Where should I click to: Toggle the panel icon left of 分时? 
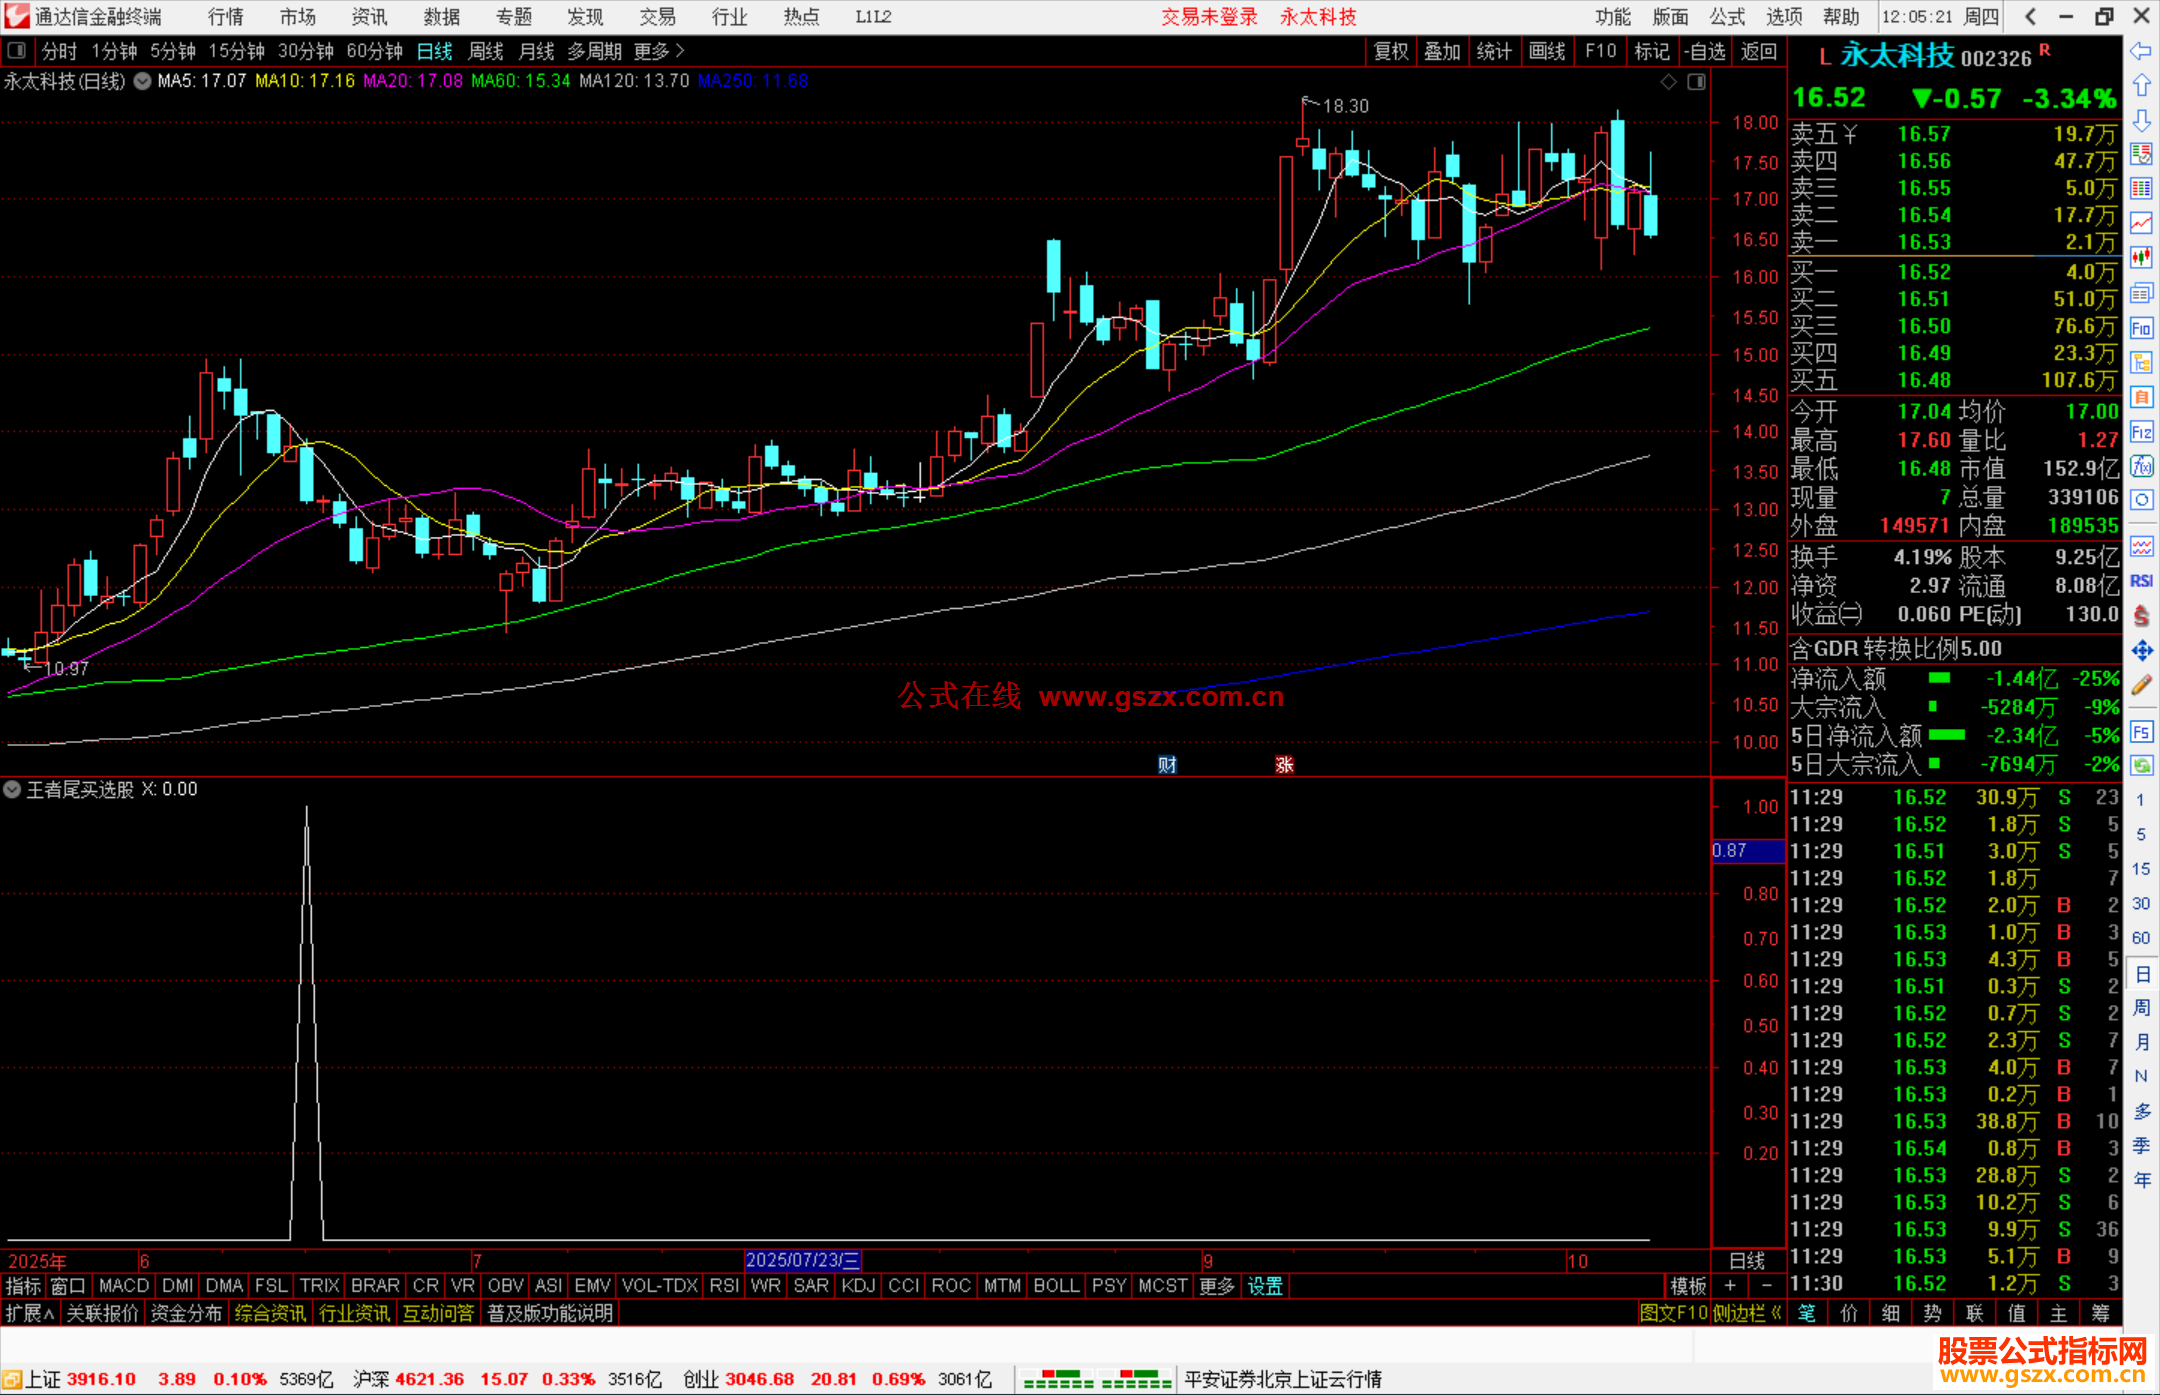[x=16, y=51]
